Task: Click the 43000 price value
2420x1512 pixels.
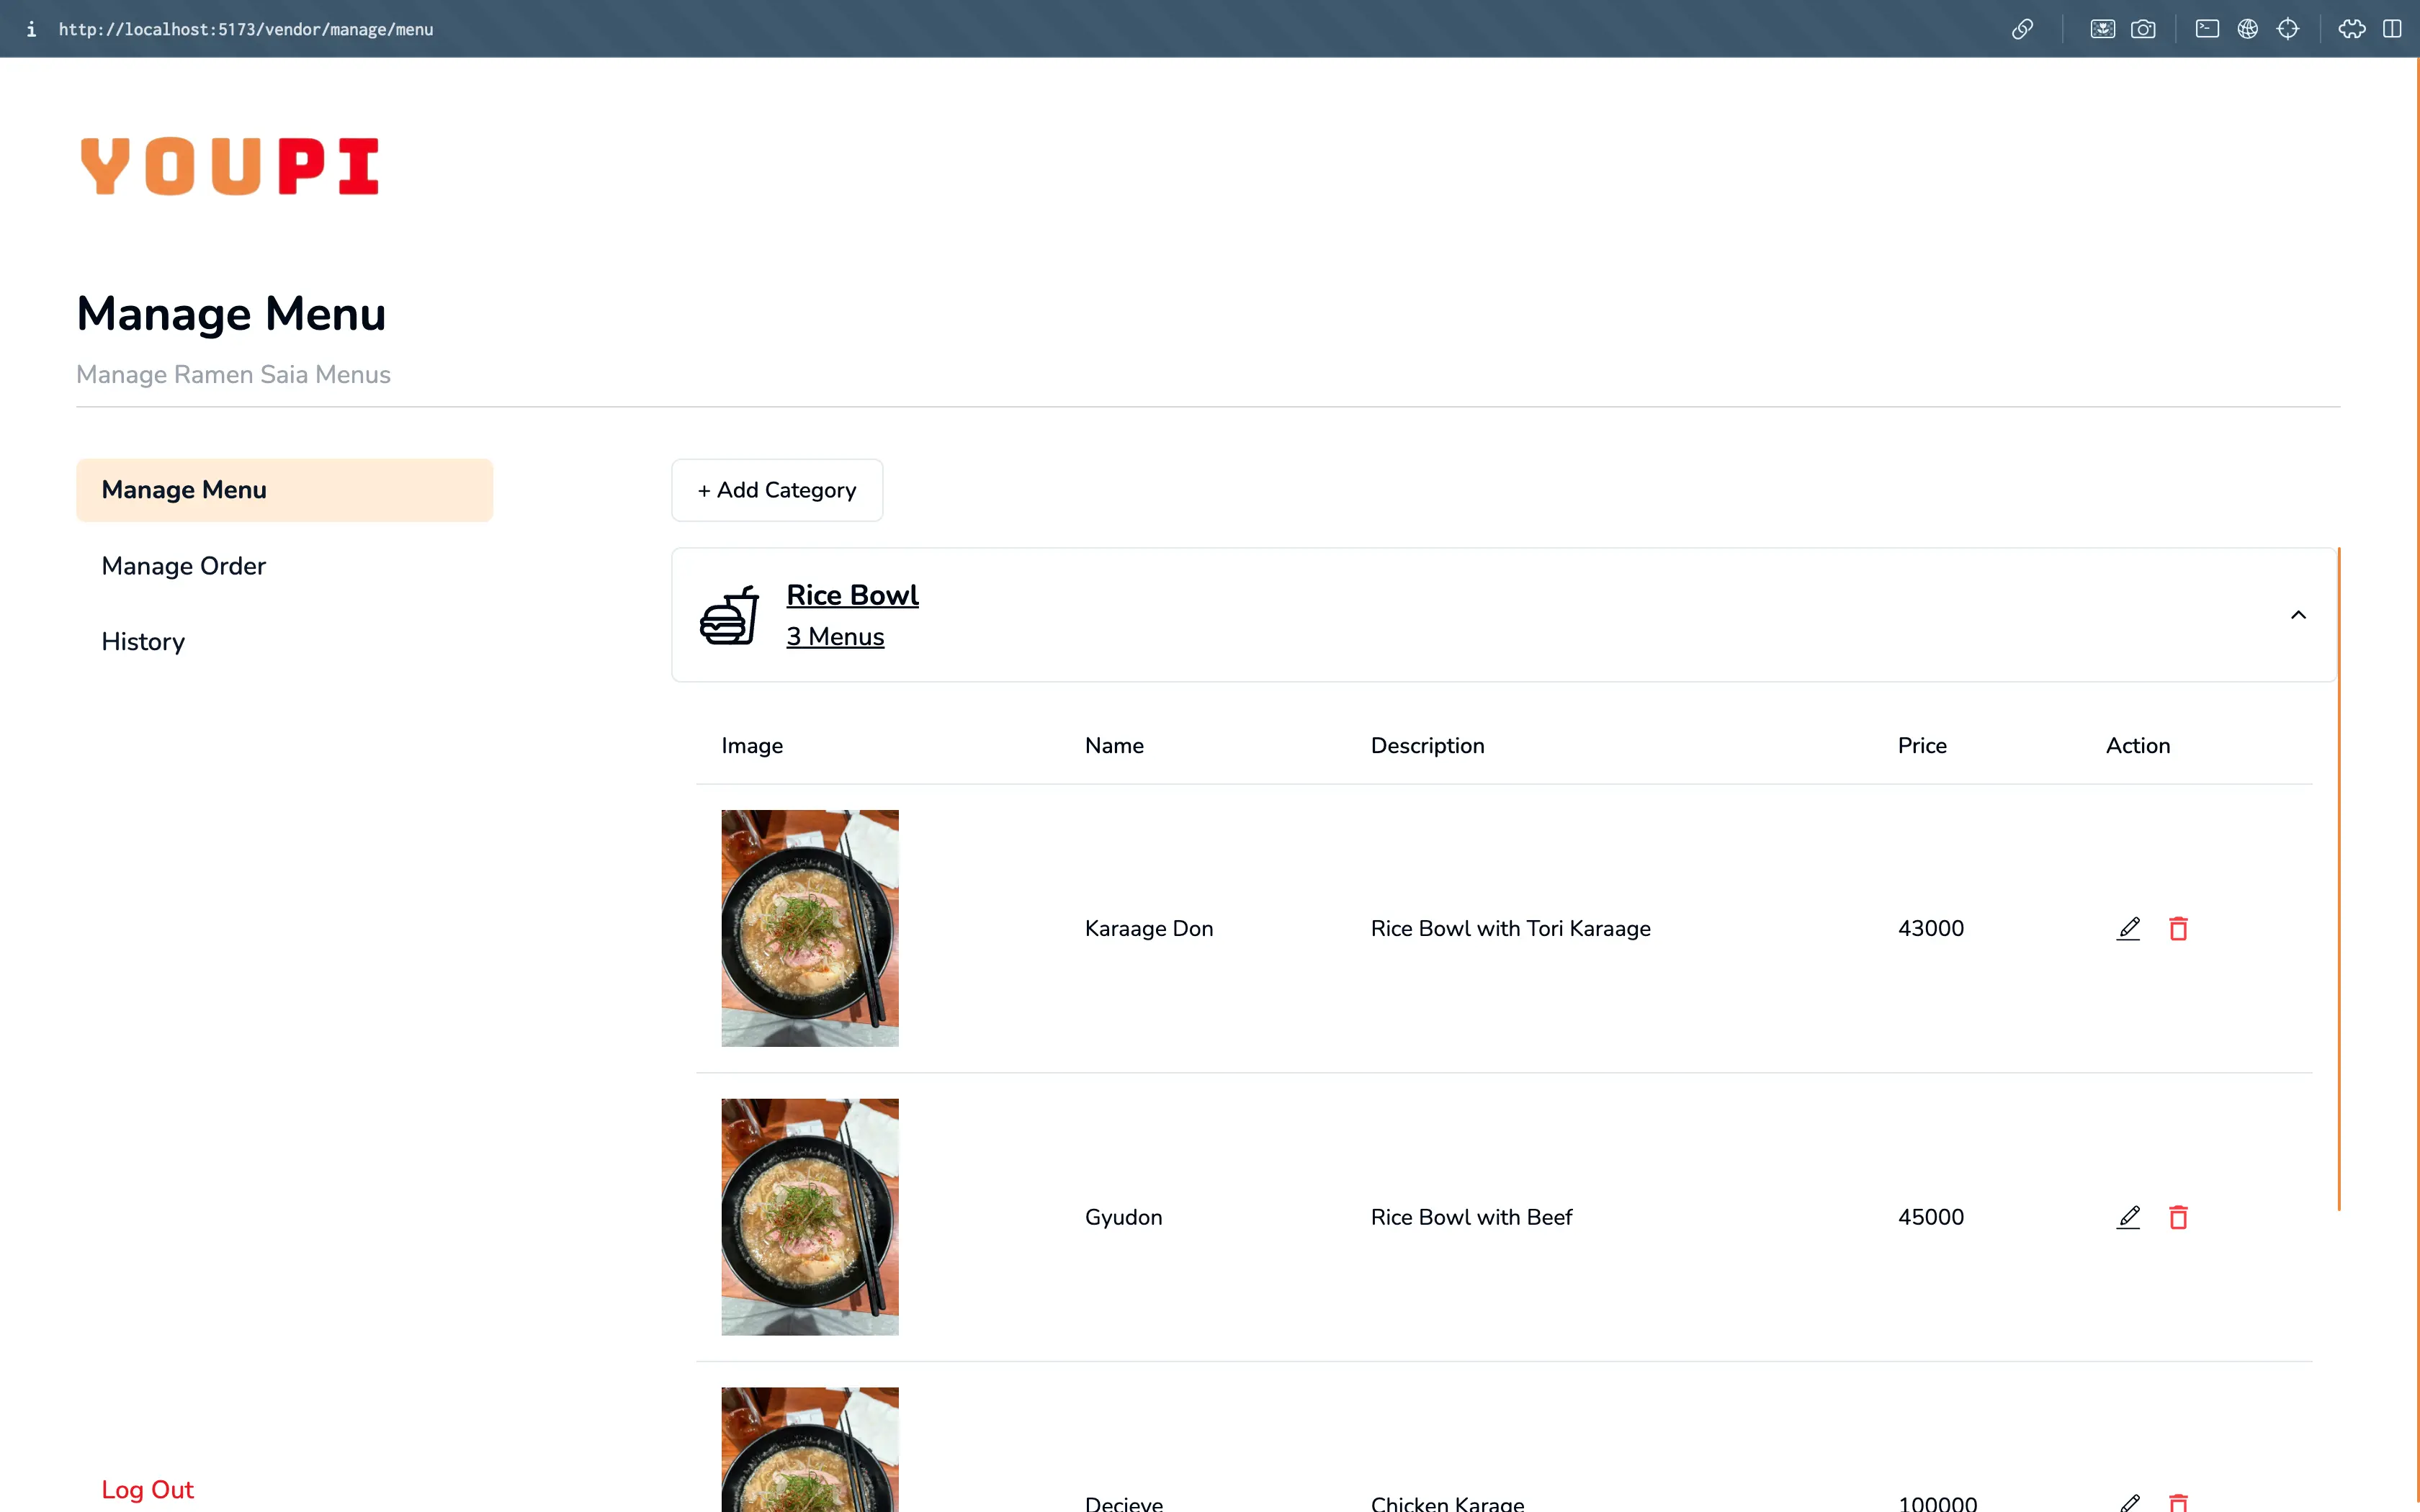Action: tap(1930, 928)
